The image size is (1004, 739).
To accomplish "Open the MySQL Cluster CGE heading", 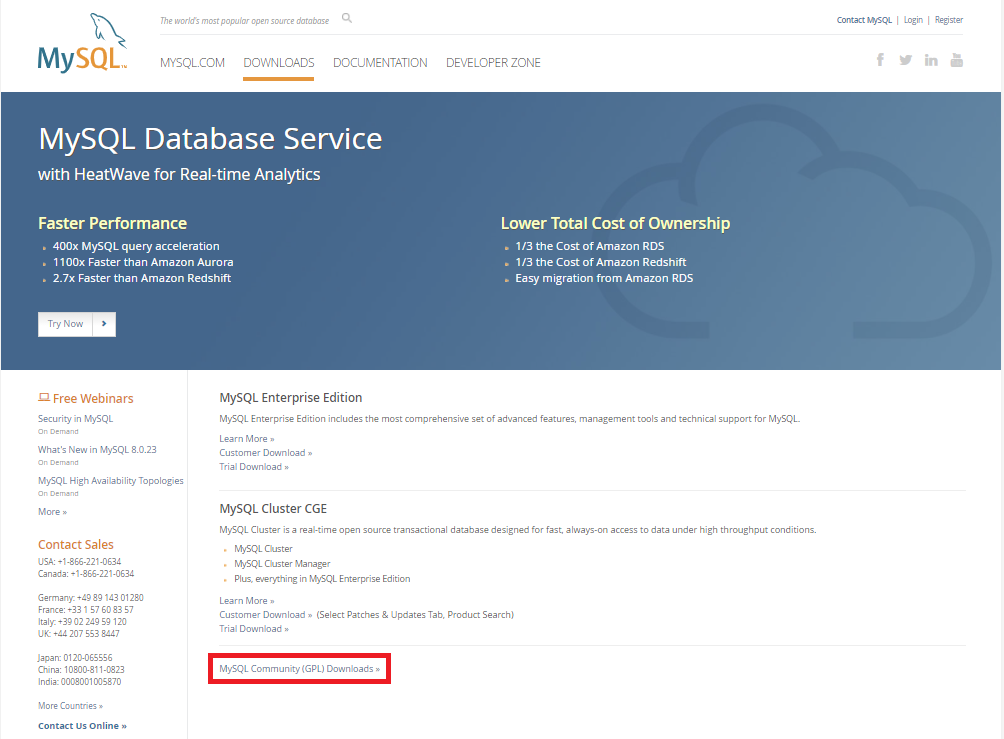I will 273,508.
